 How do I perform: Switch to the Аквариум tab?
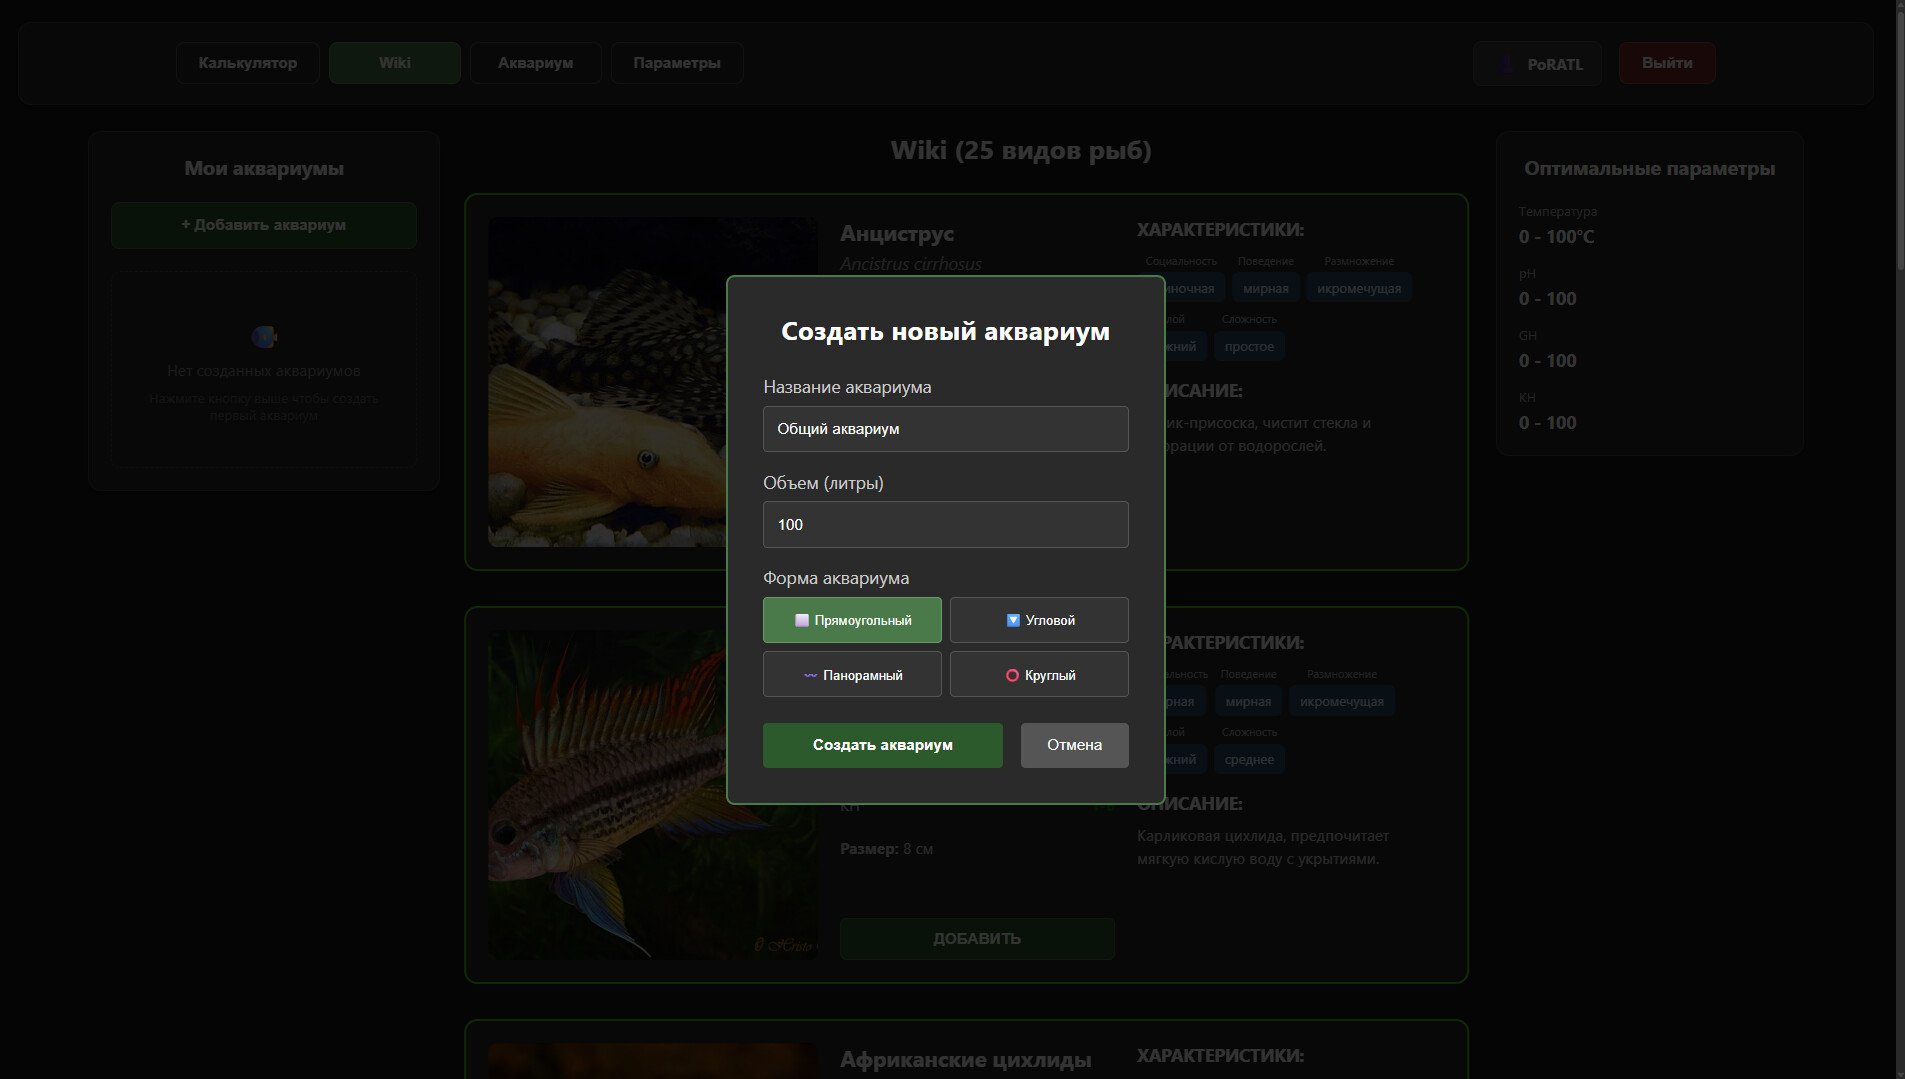pyautogui.click(x=535, y=63)
